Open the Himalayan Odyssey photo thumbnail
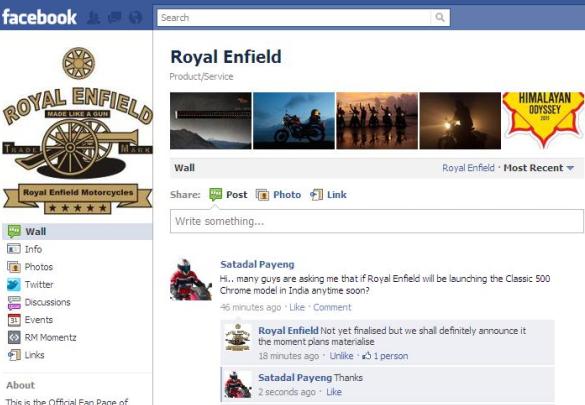 coord(544,121)
